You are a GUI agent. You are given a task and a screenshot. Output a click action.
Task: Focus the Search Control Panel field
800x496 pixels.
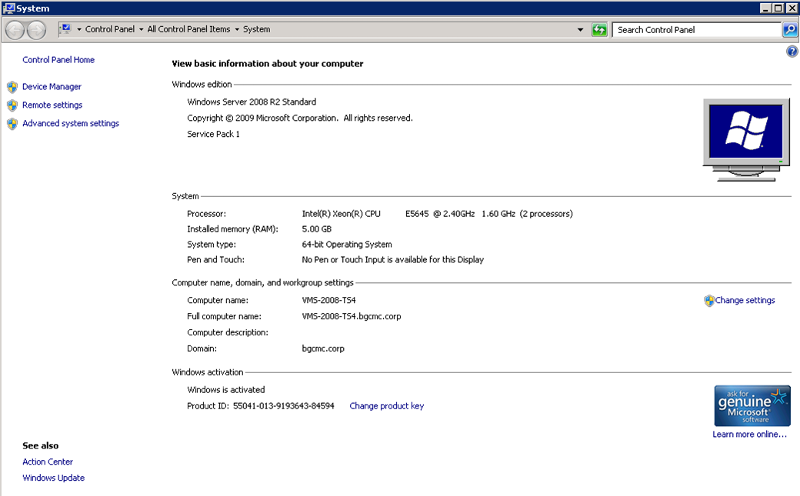[x=696, y=30]
